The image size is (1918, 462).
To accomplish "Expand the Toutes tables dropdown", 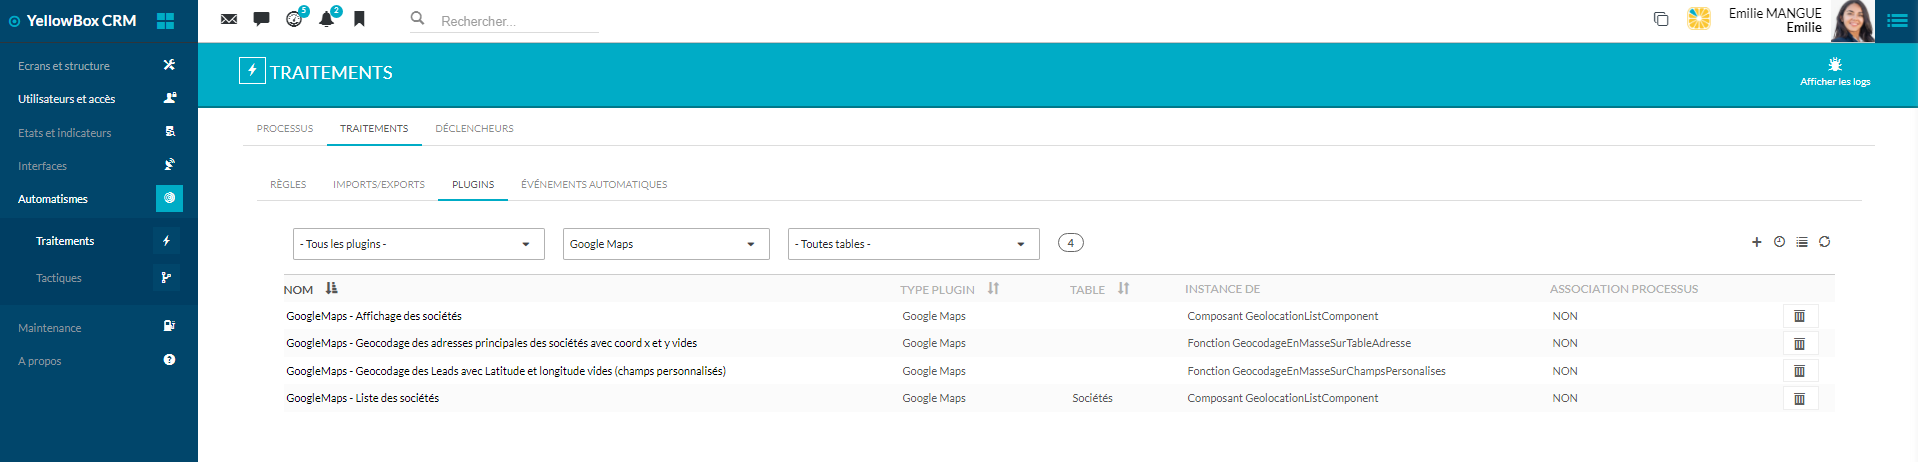I will point(912,244).
